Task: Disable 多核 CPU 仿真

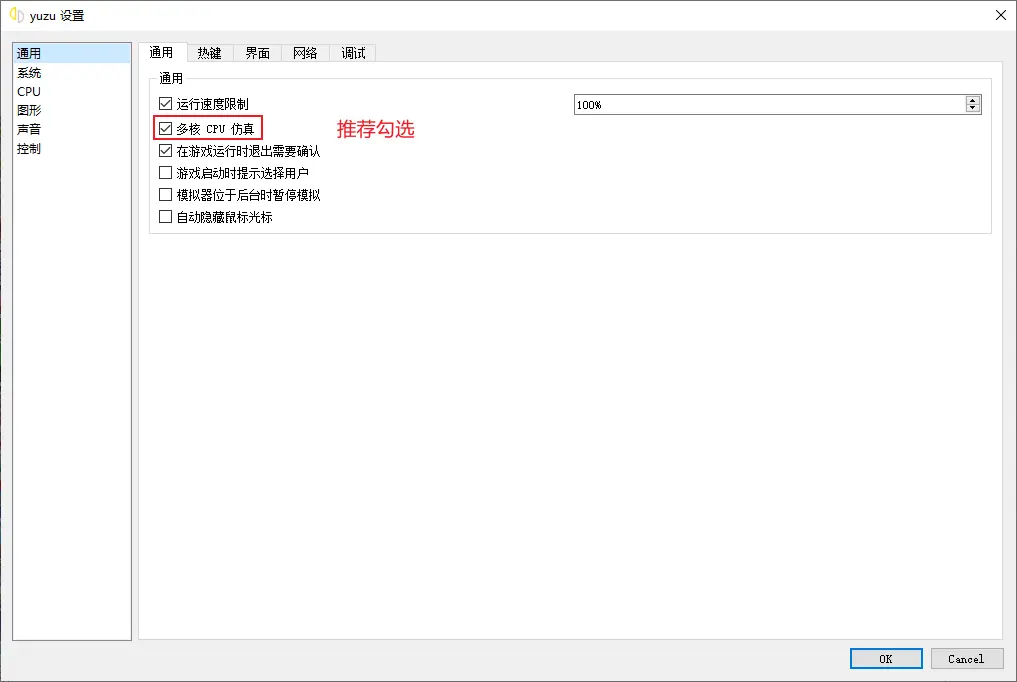Action: 165,128
